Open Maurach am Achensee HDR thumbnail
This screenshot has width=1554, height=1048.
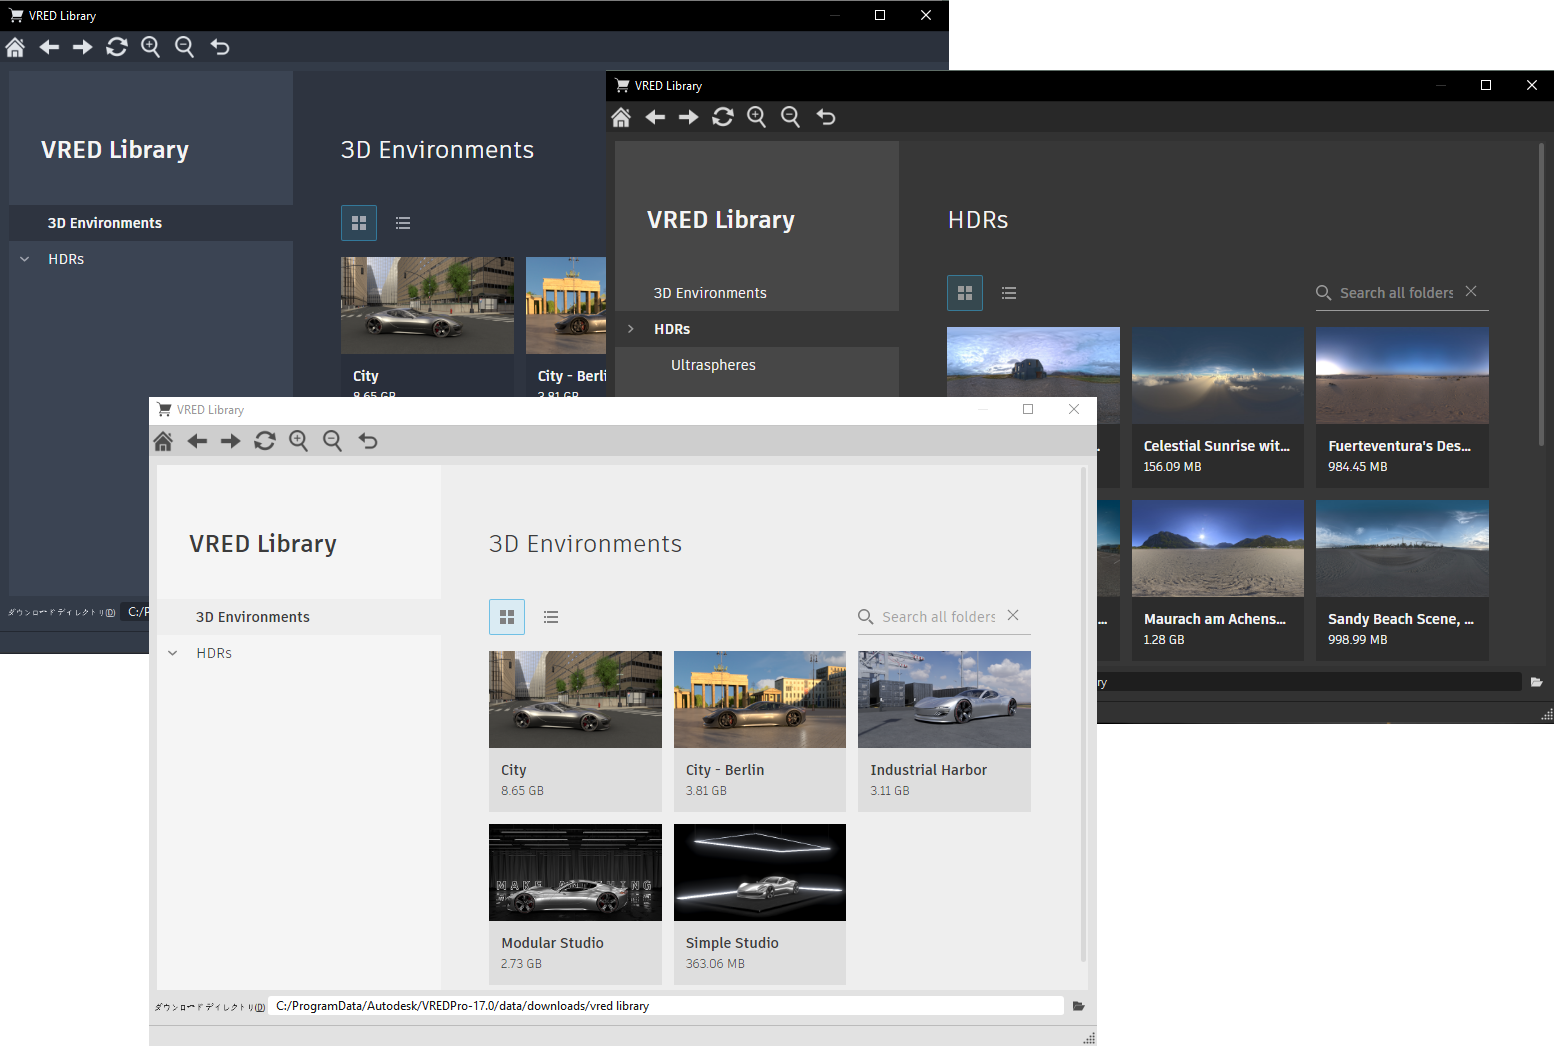point(1218,548)
